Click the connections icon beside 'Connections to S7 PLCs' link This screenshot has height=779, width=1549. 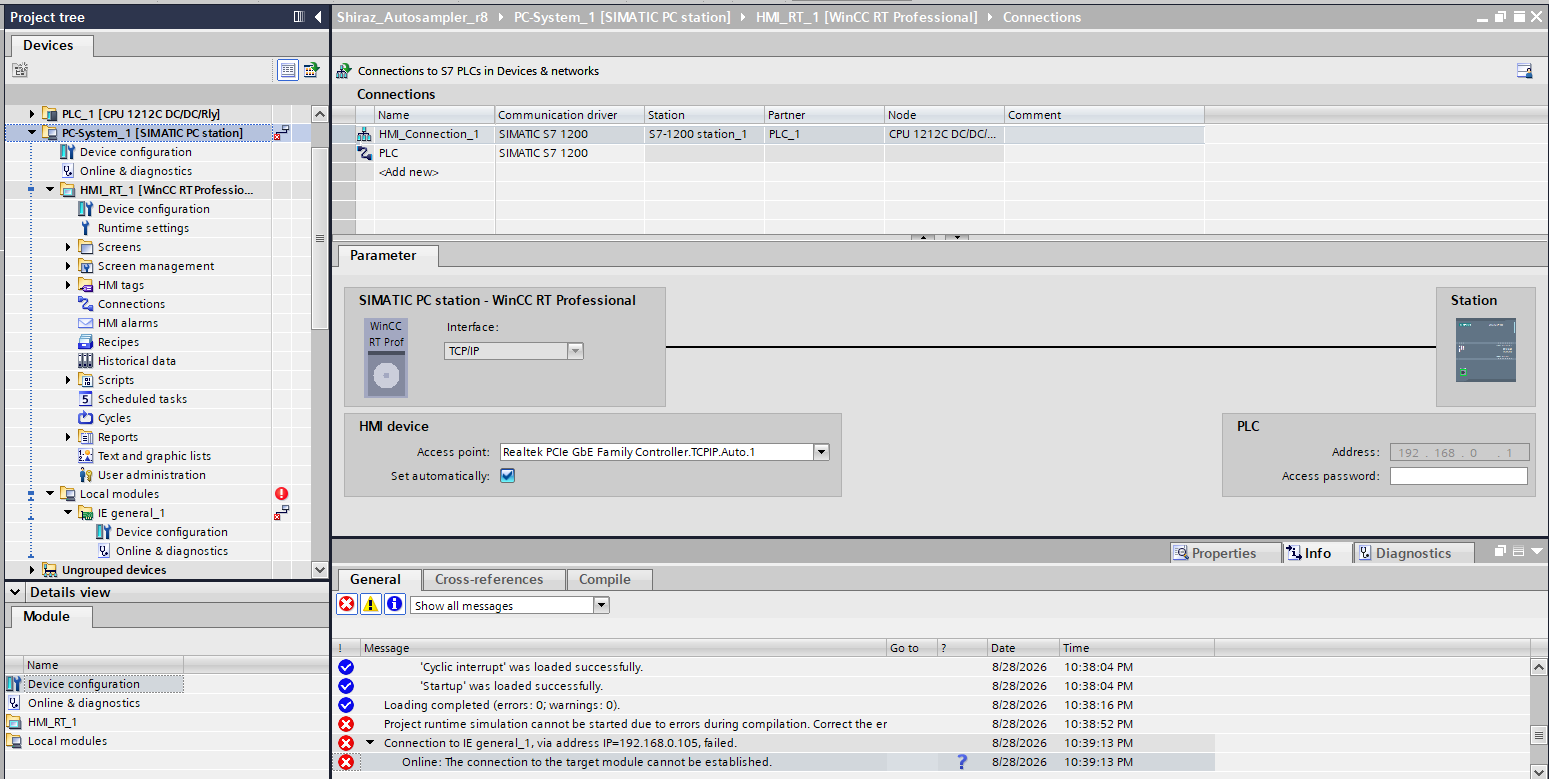point(344,71)
